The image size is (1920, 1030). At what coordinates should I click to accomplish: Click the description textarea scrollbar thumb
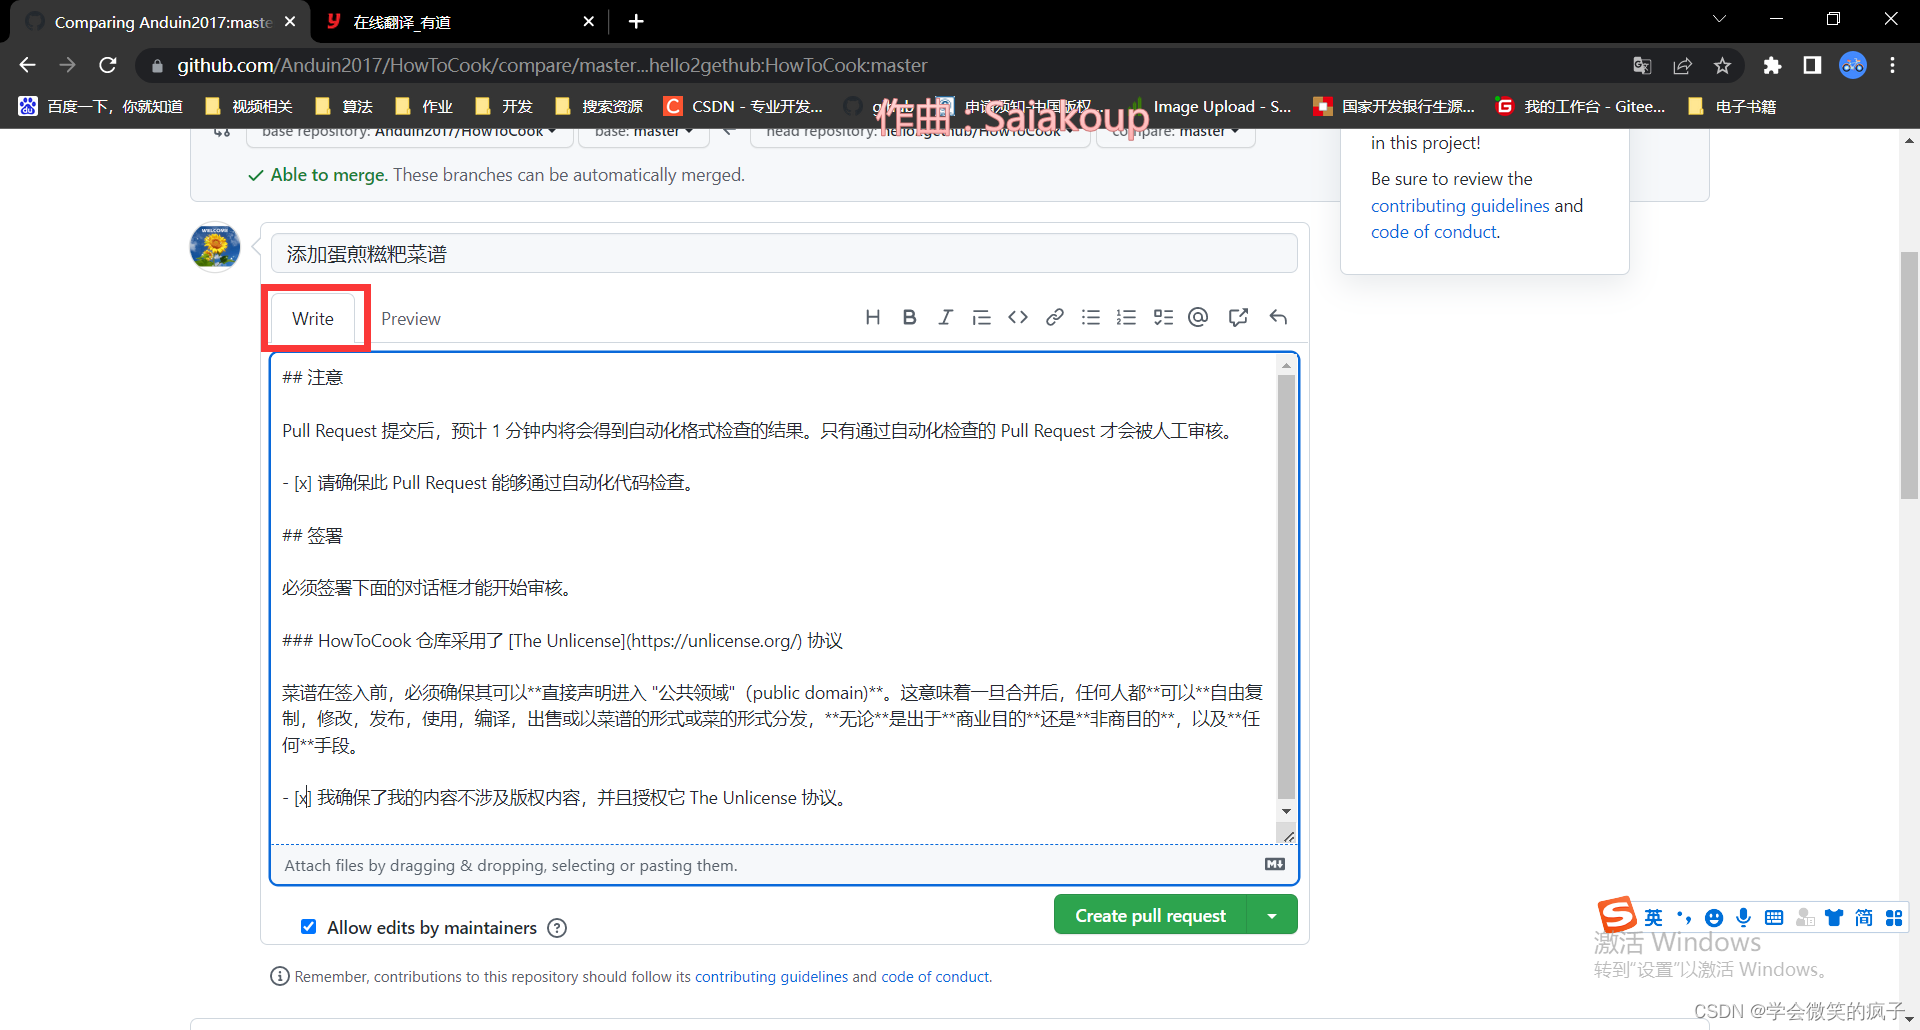click(x=1286, y=587)
